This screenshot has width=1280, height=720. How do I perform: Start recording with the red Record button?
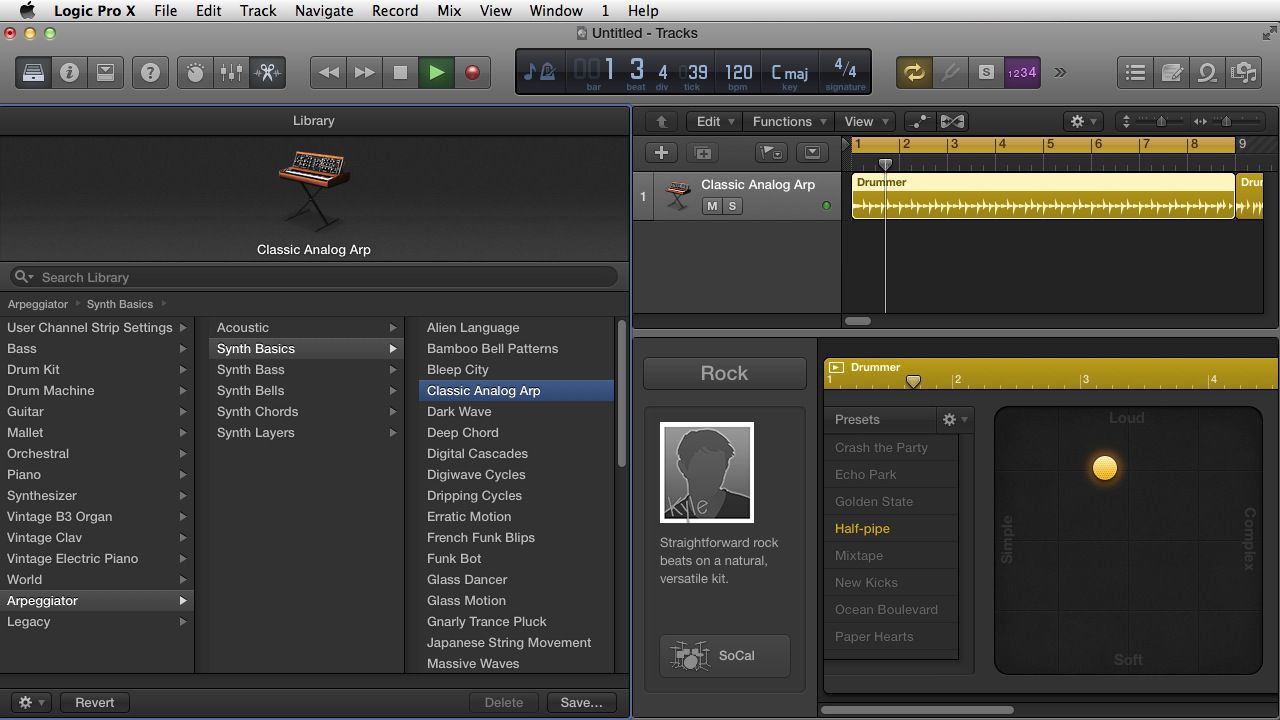click(472, 72)
